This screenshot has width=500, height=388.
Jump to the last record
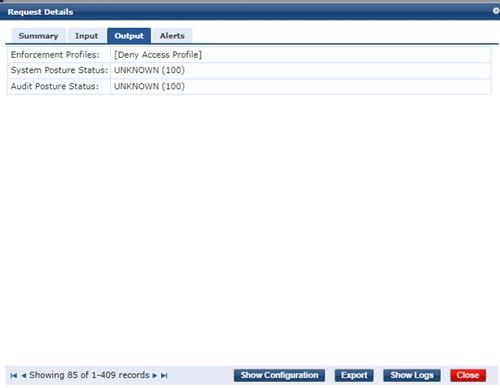coord(164,375)
